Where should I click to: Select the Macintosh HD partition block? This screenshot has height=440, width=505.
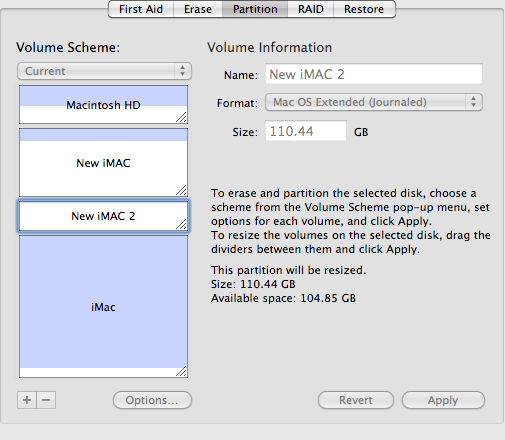103,105
